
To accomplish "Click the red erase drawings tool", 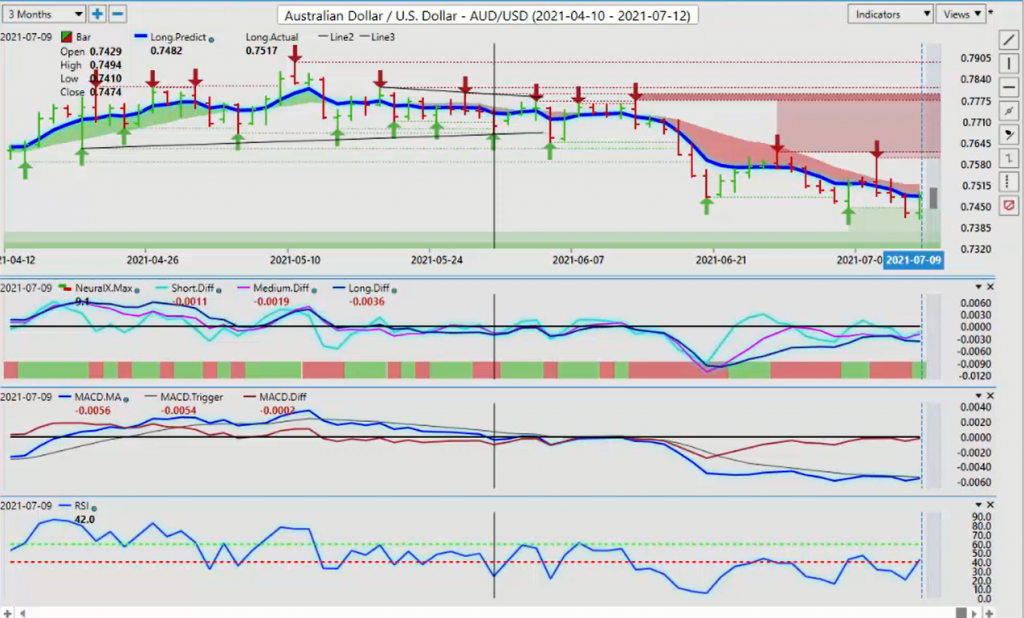I will tap(1008, 206).
